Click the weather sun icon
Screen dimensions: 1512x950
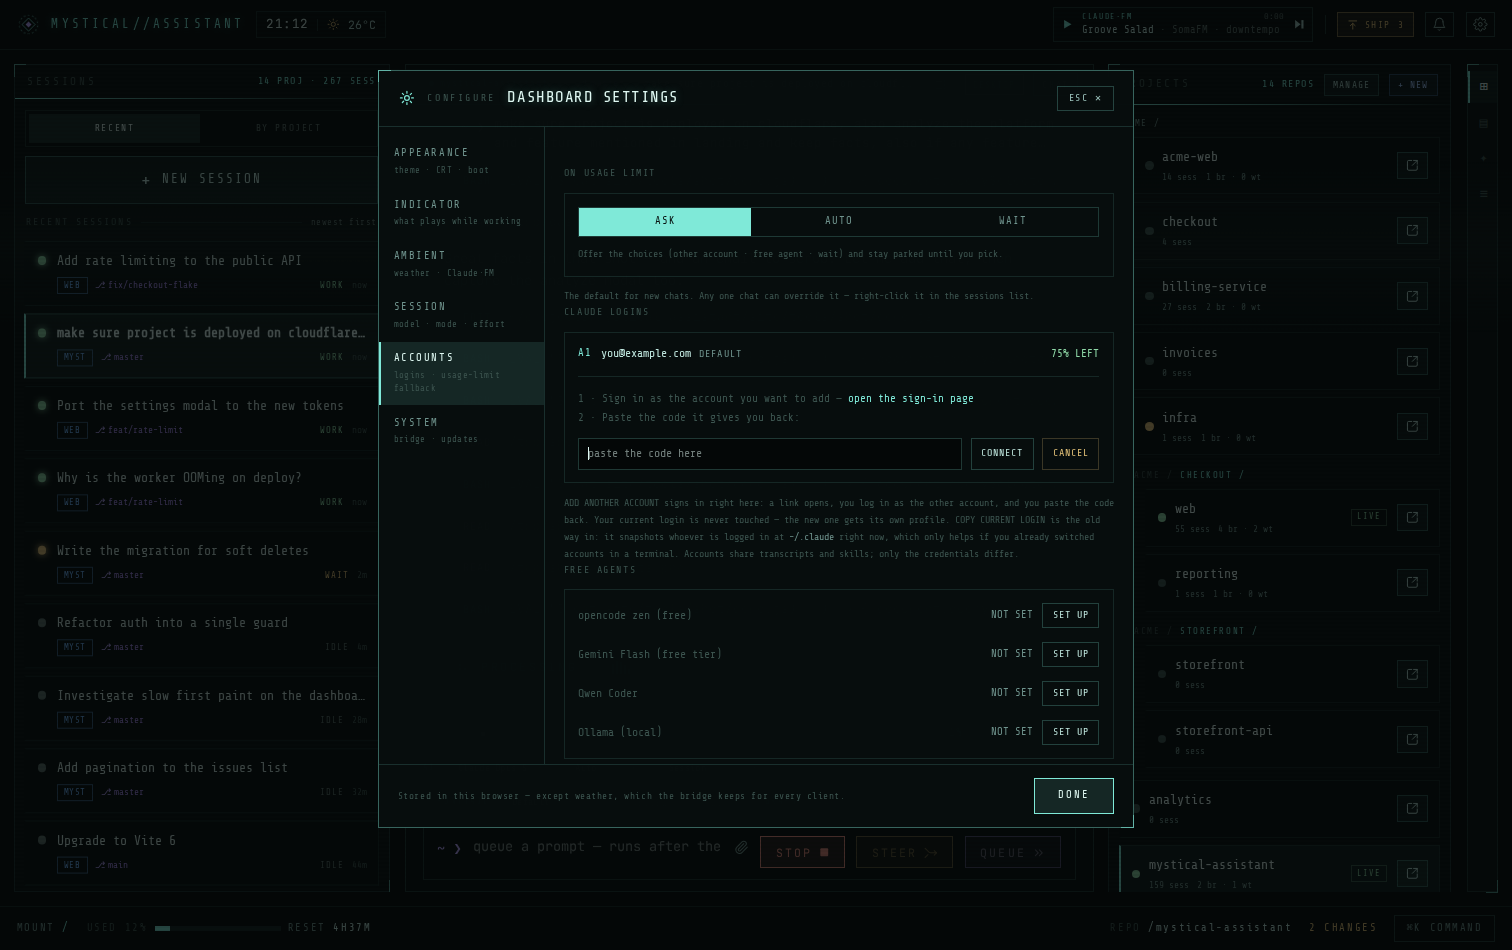[333, 25]
